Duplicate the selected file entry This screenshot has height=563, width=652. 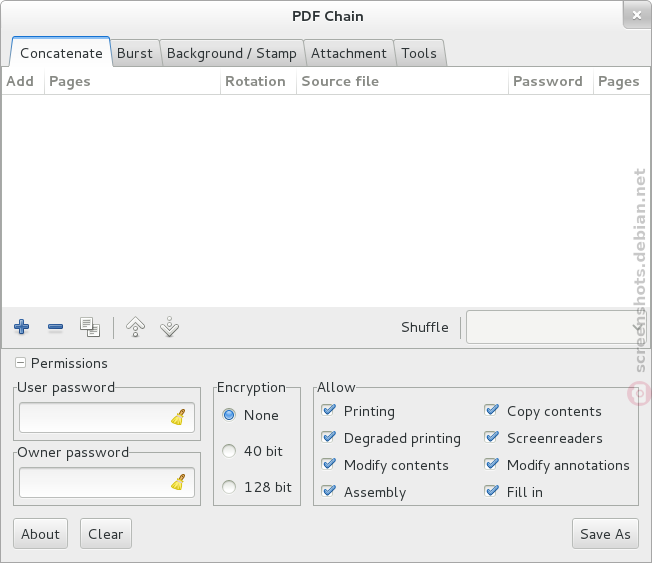[x=90, y=327]
